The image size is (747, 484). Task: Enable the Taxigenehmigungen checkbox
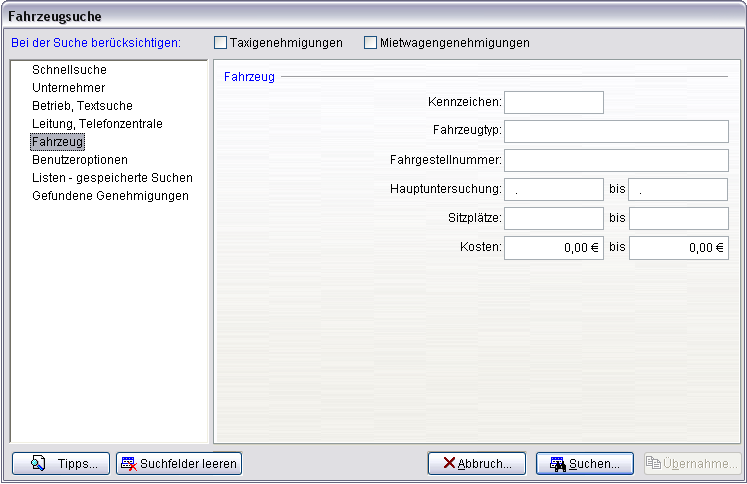[x=221, y=43]
